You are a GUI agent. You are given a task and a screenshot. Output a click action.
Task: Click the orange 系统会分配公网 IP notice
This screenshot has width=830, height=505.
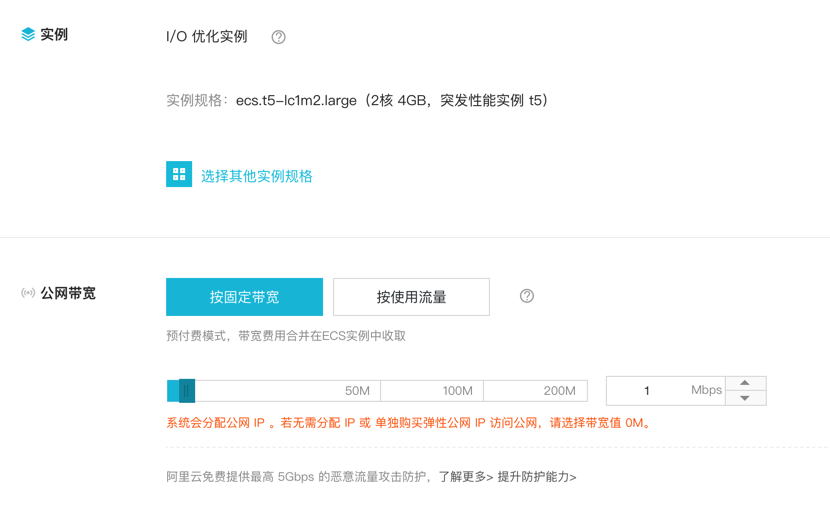(410, 423)
